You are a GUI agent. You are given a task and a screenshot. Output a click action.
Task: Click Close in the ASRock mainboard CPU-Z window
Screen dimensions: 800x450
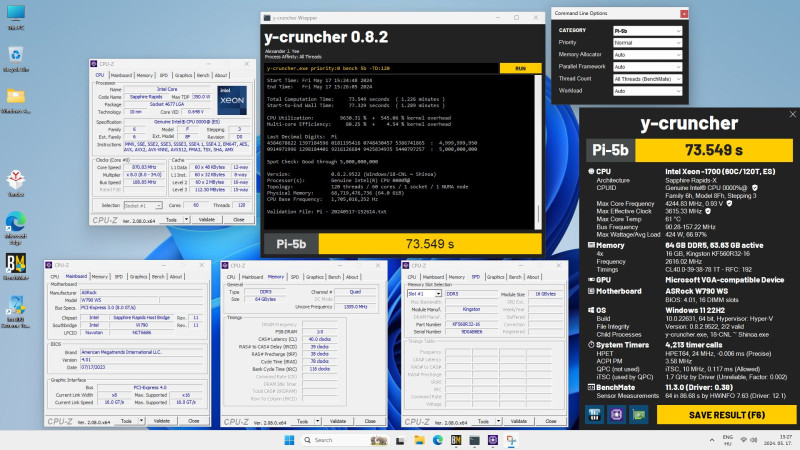[x=194, y=421]
